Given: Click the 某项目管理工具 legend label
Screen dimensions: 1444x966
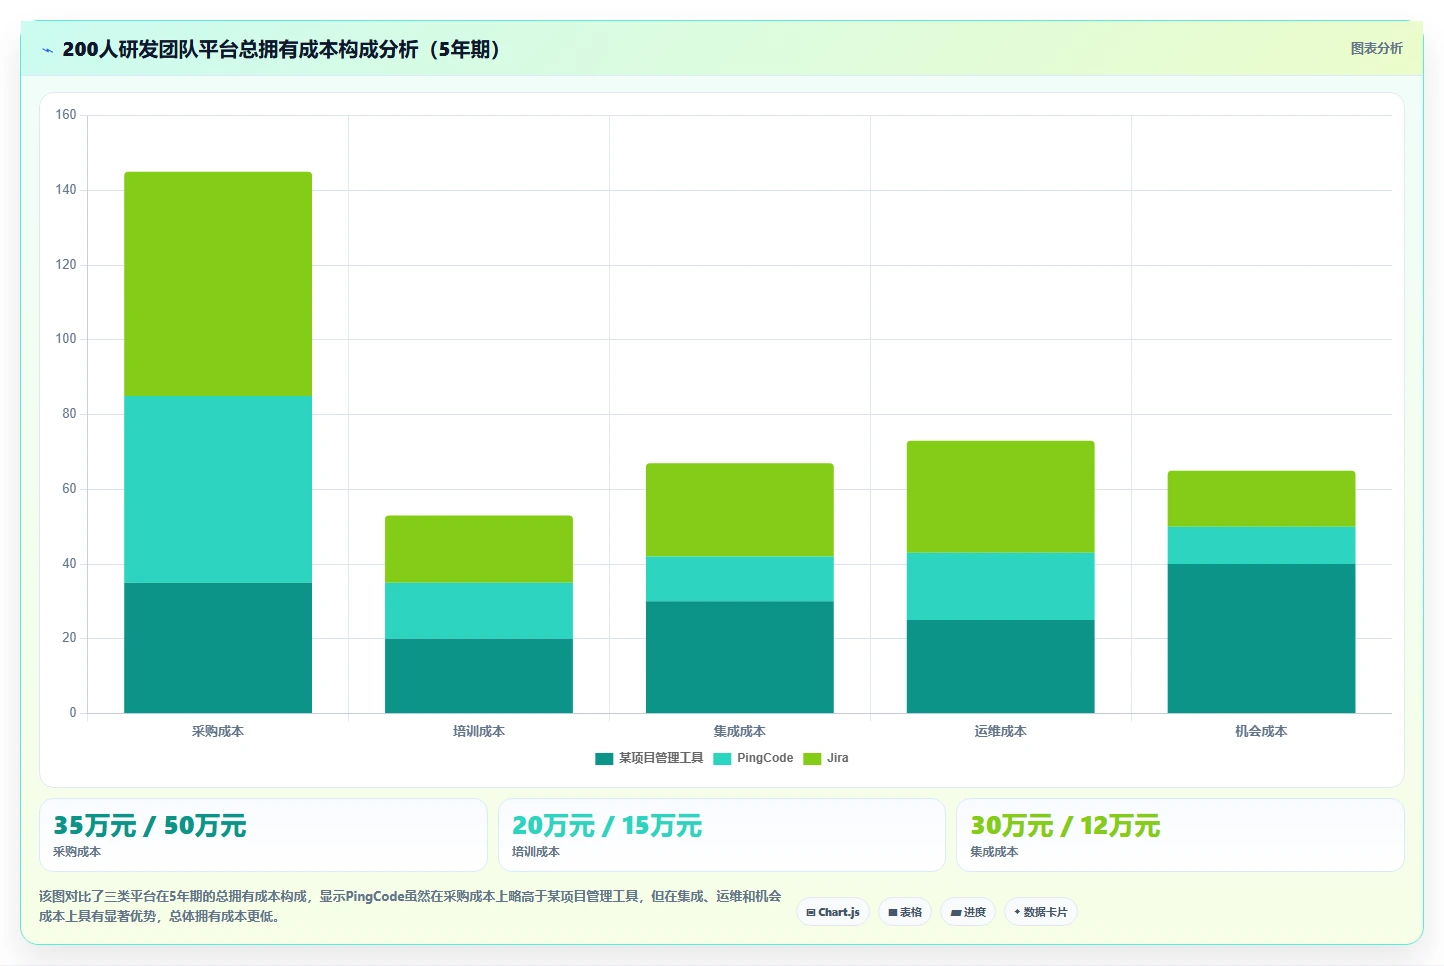Looking at the screenshot, I should click(661, 758).
